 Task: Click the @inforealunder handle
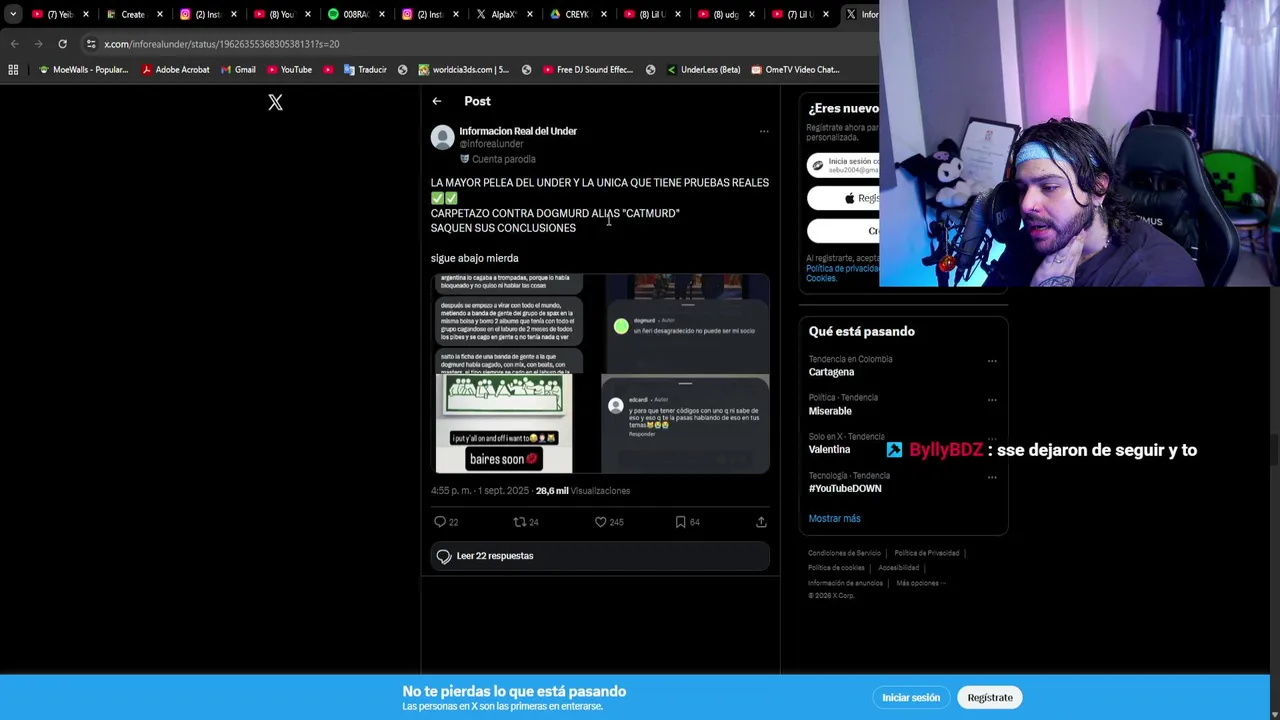491,144
